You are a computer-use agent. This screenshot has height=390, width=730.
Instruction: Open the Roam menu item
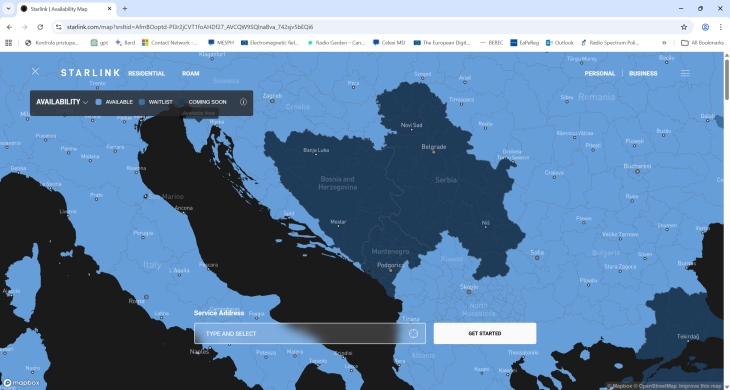pyautogui.click(x=190, y=74)
